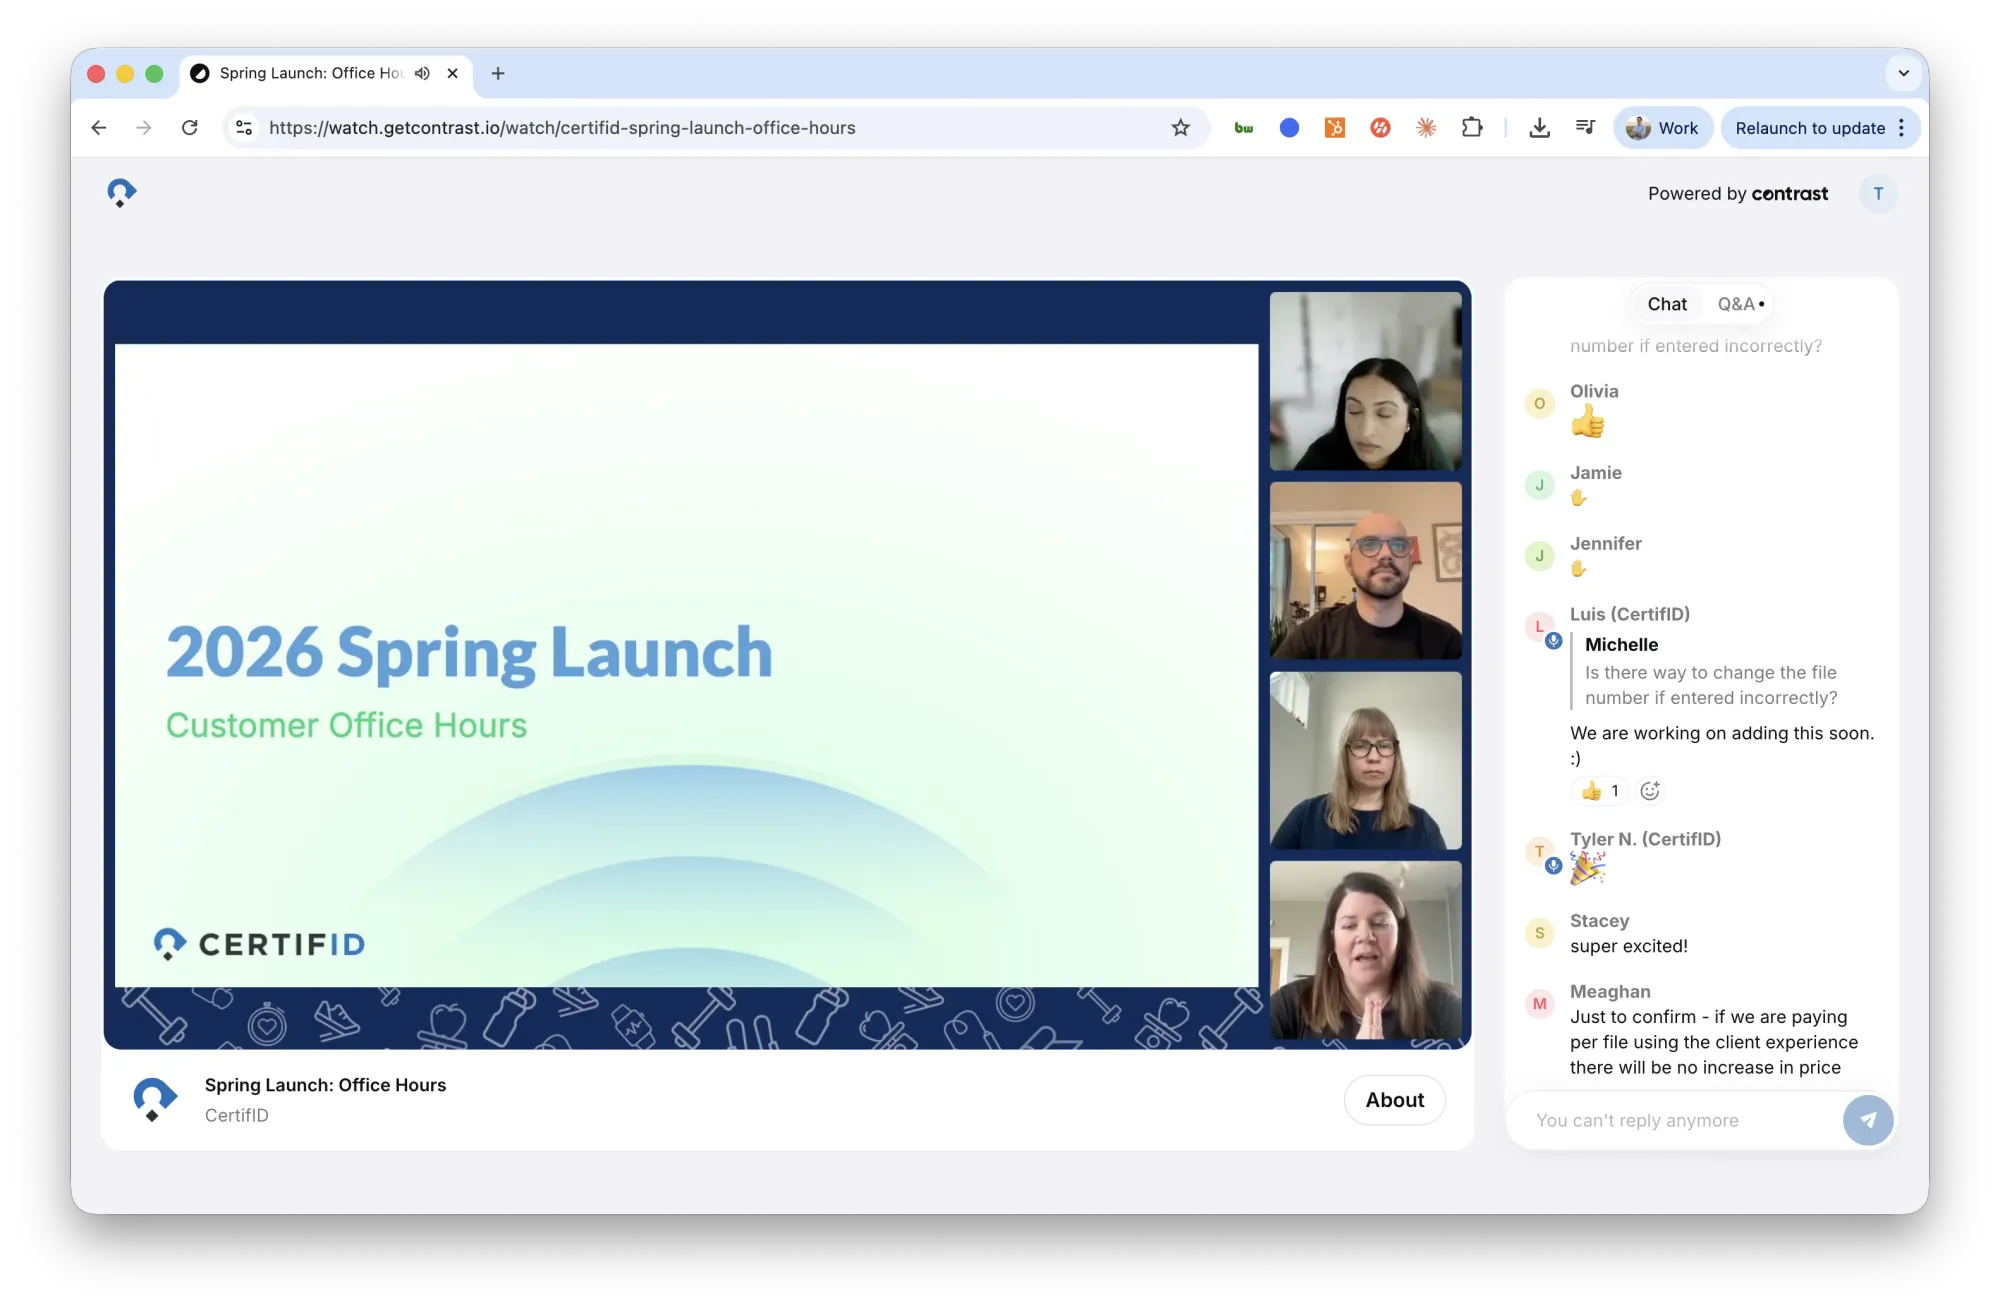Click the 2026 Spring Launch slide
Screen dimensions: 2000x1308
click(x=686, y=665)
